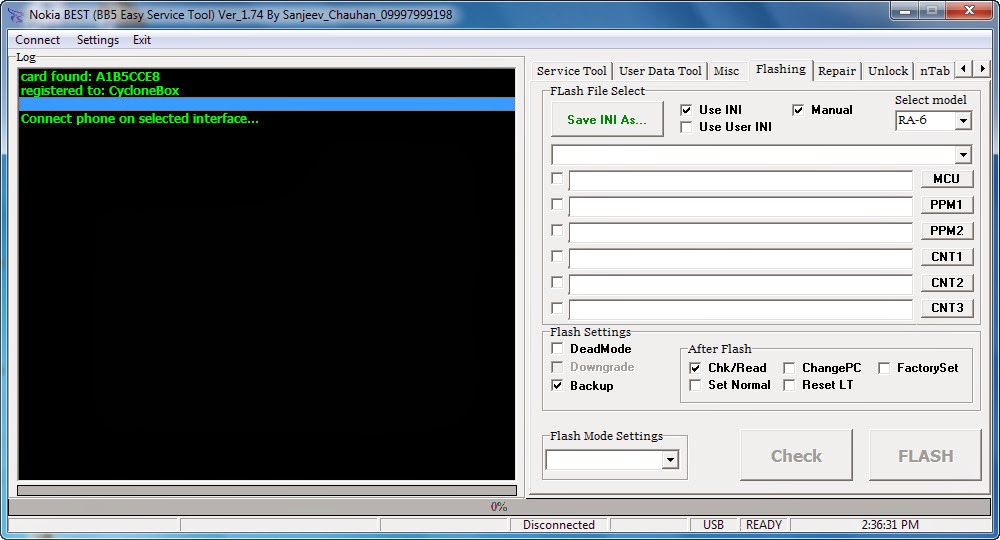1000x540 pixels.
Task: Click the Check button
Action: 796,455
